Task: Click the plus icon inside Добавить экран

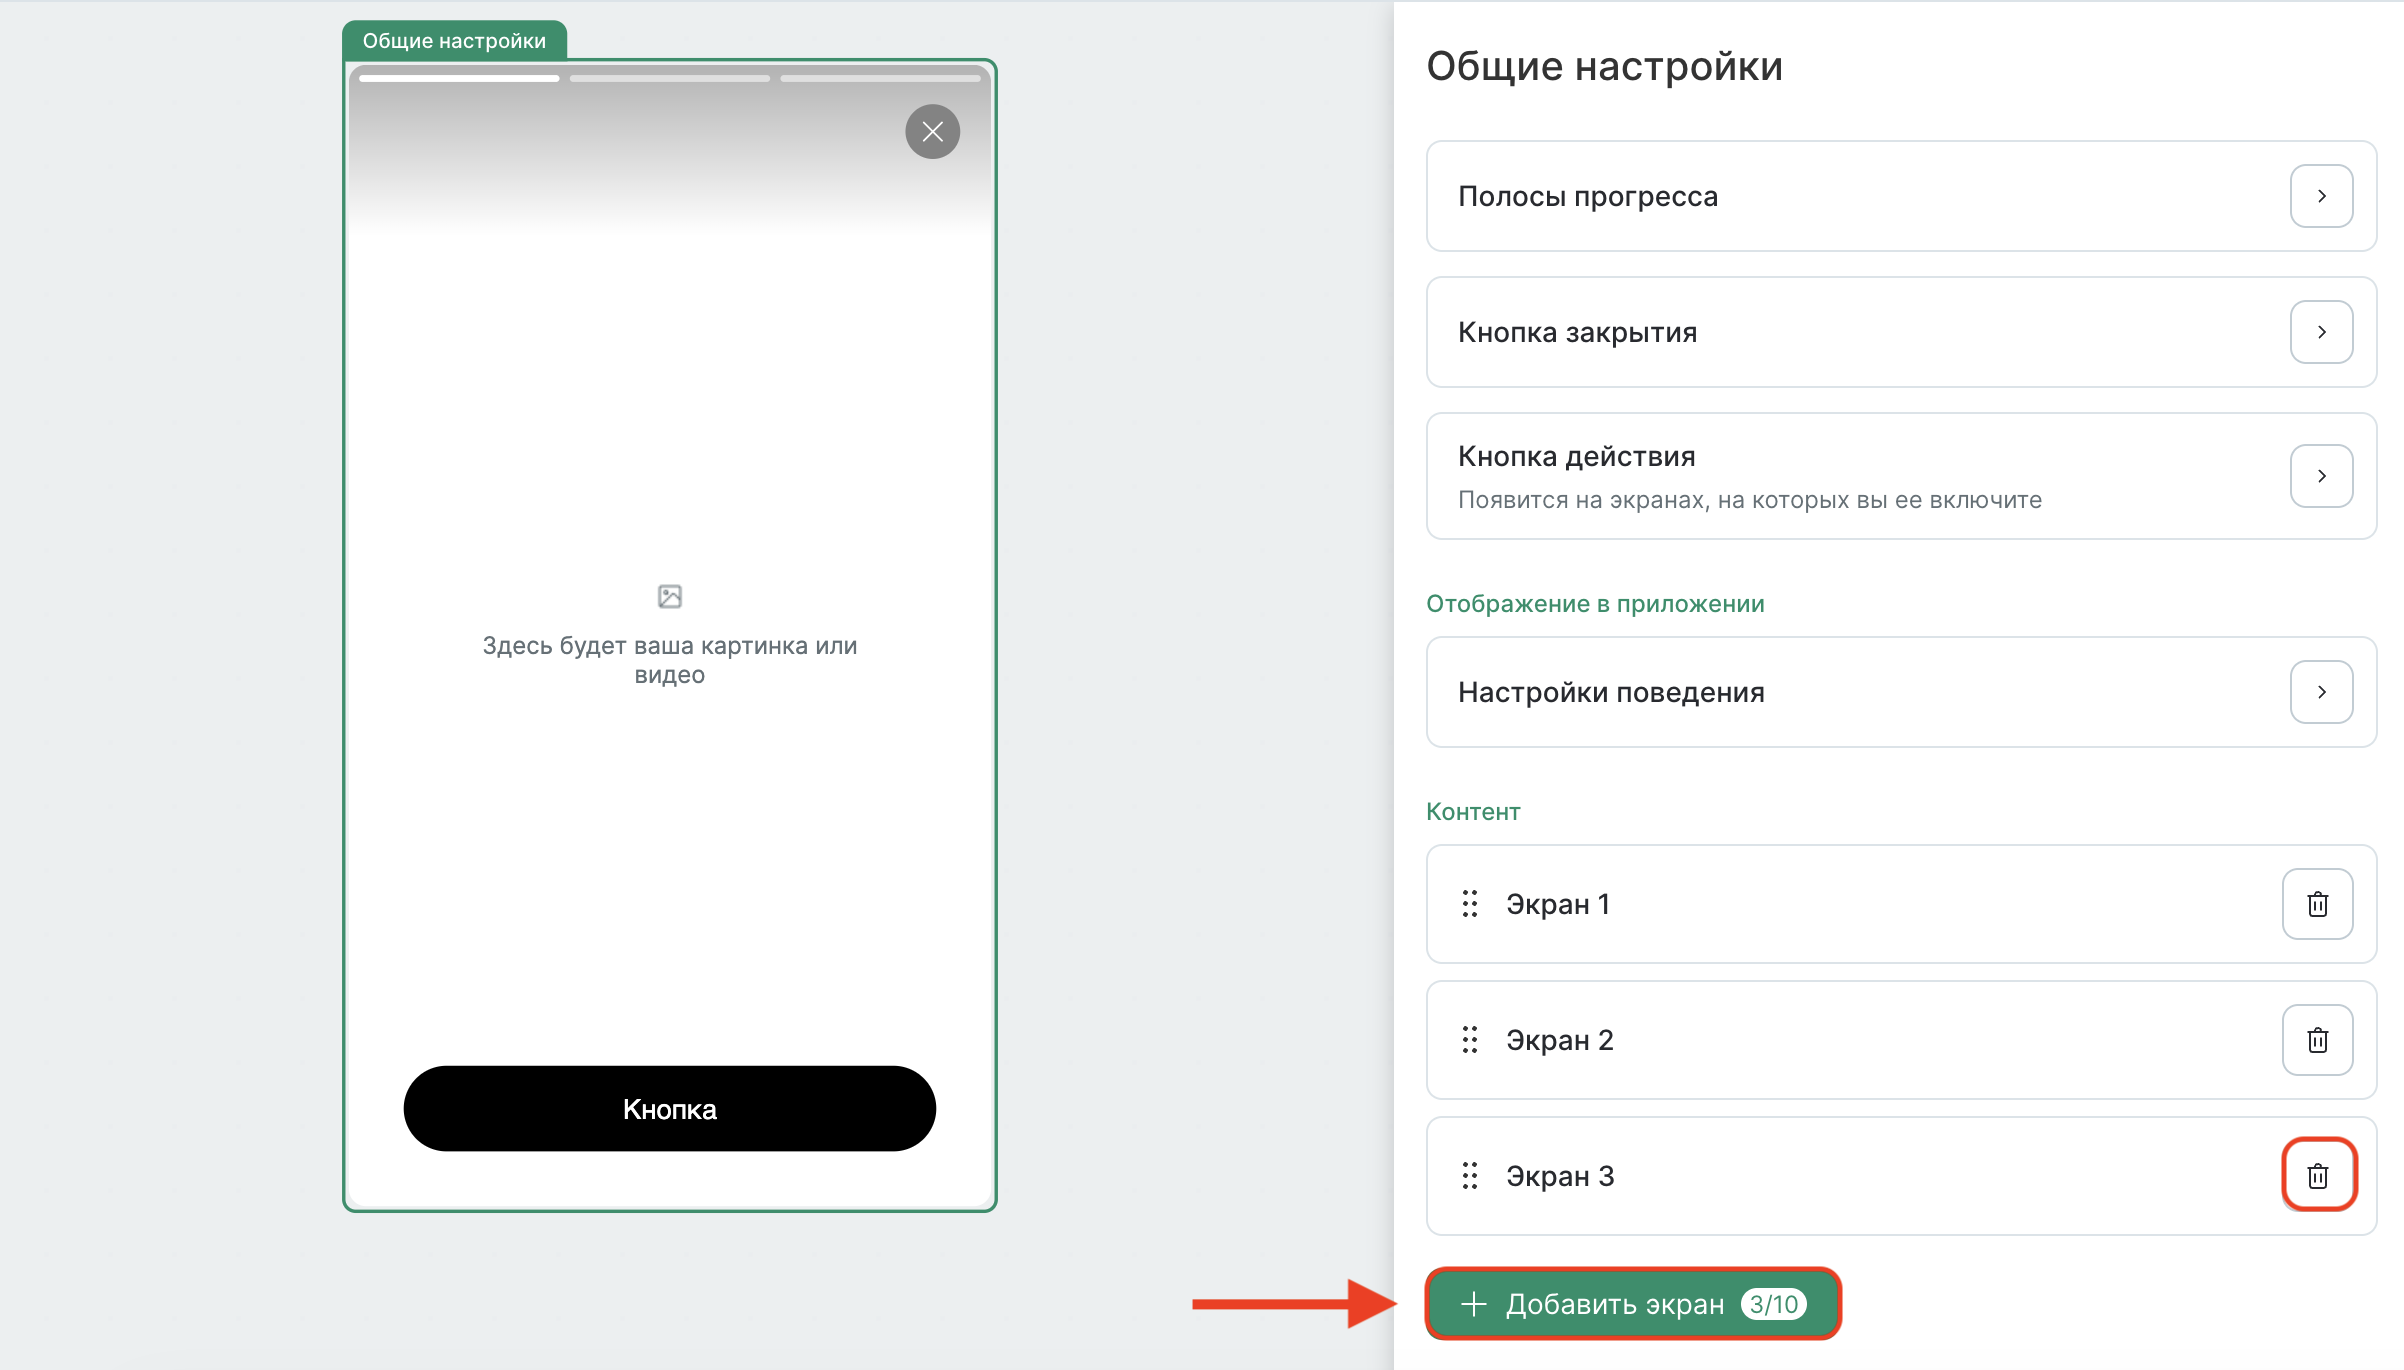Action: point(1473,1304)
